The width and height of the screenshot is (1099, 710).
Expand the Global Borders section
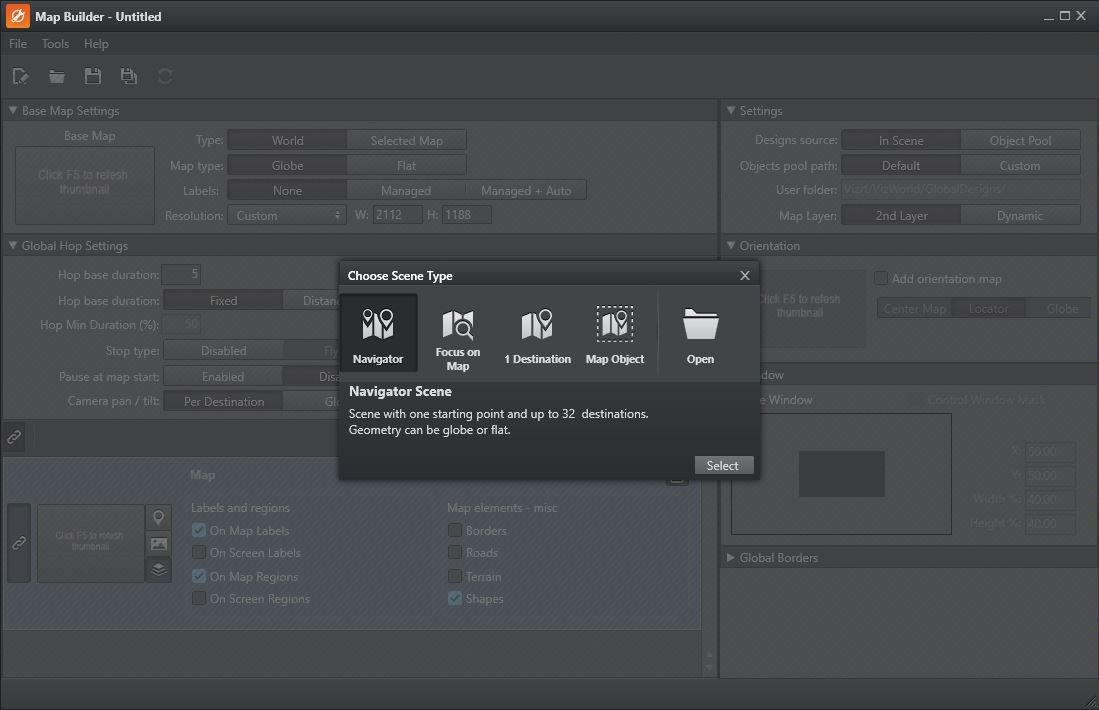pyautogui.click(x=731, y=558)
